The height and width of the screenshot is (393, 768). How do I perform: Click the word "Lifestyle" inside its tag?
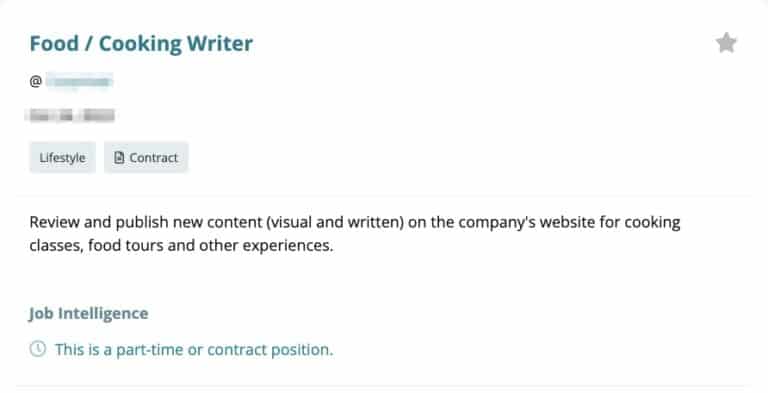[x=63, y=158]
